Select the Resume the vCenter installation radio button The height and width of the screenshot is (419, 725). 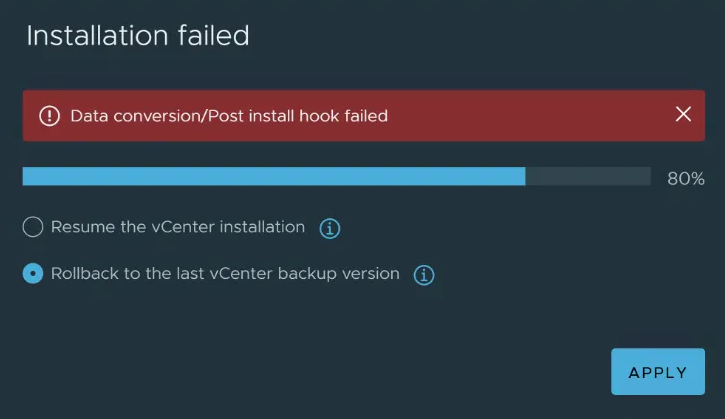coord(33,227)
